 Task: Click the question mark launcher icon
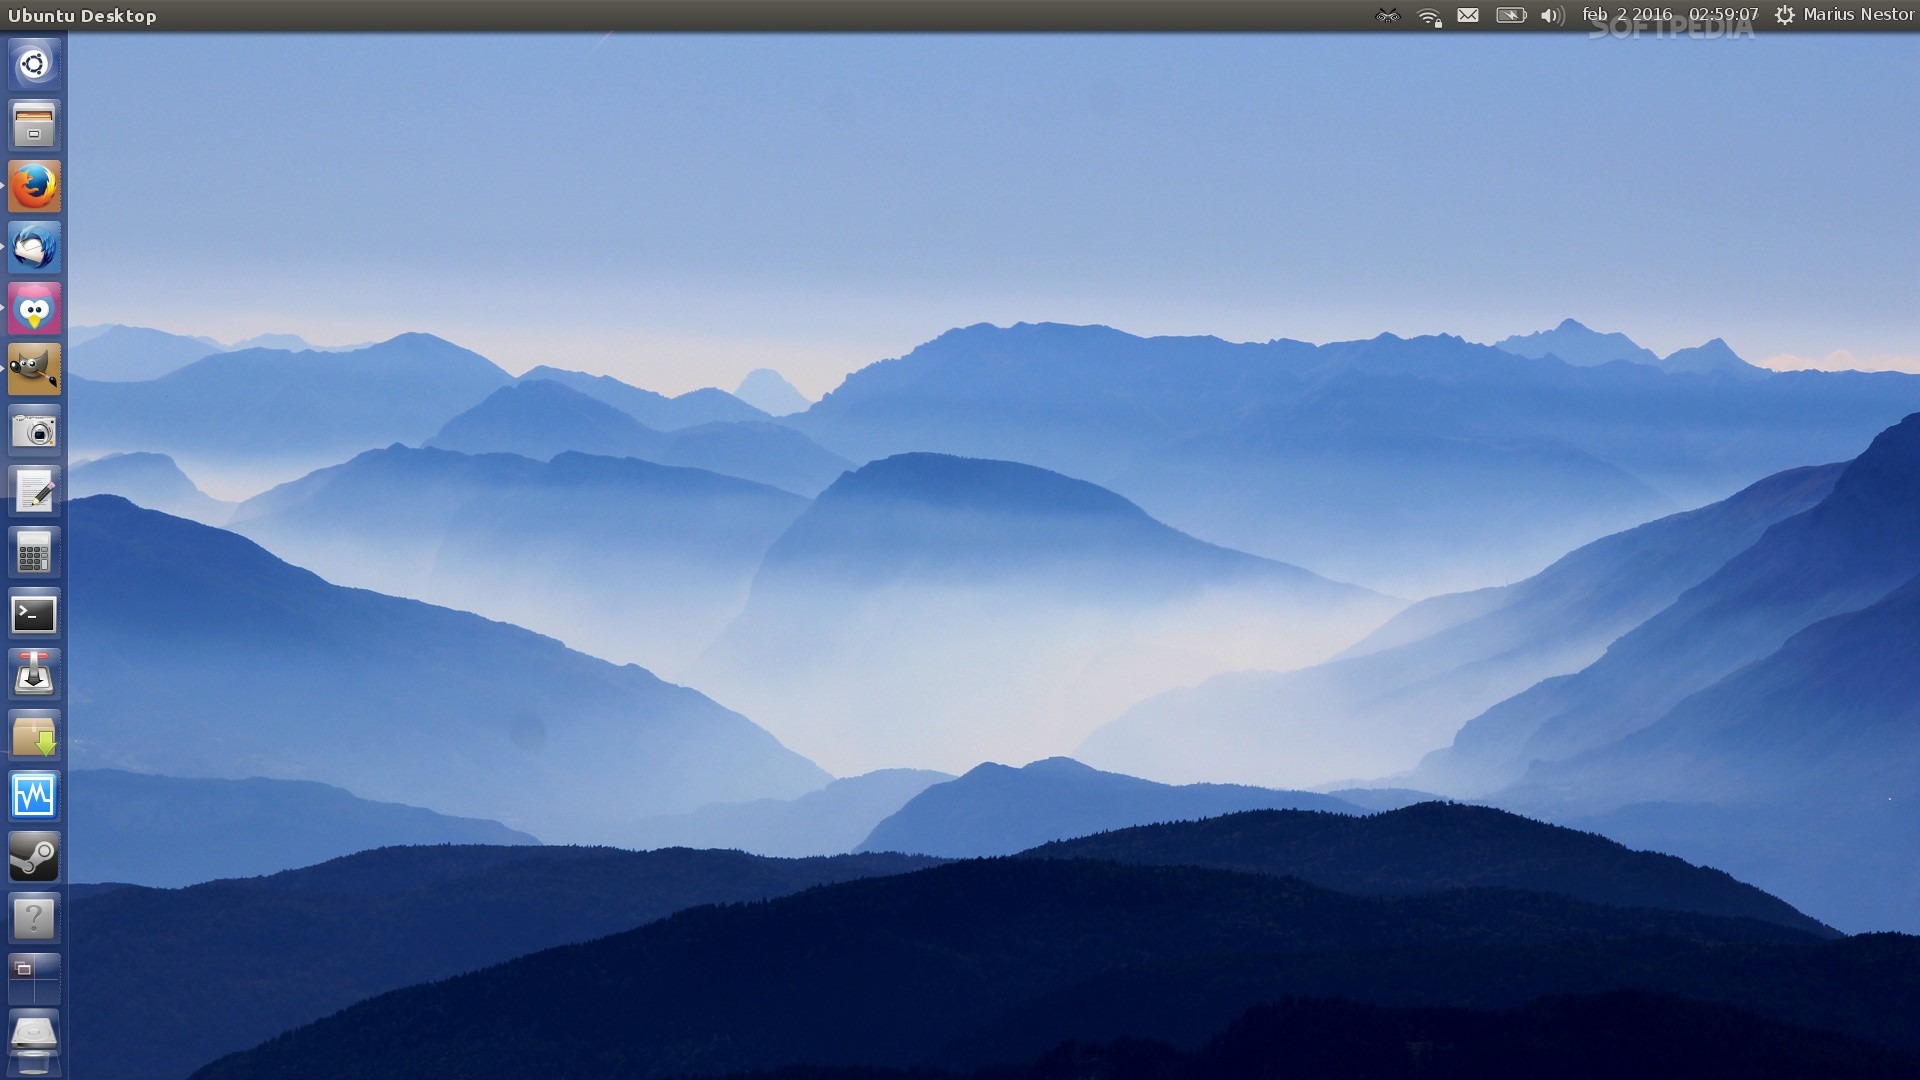34,919
